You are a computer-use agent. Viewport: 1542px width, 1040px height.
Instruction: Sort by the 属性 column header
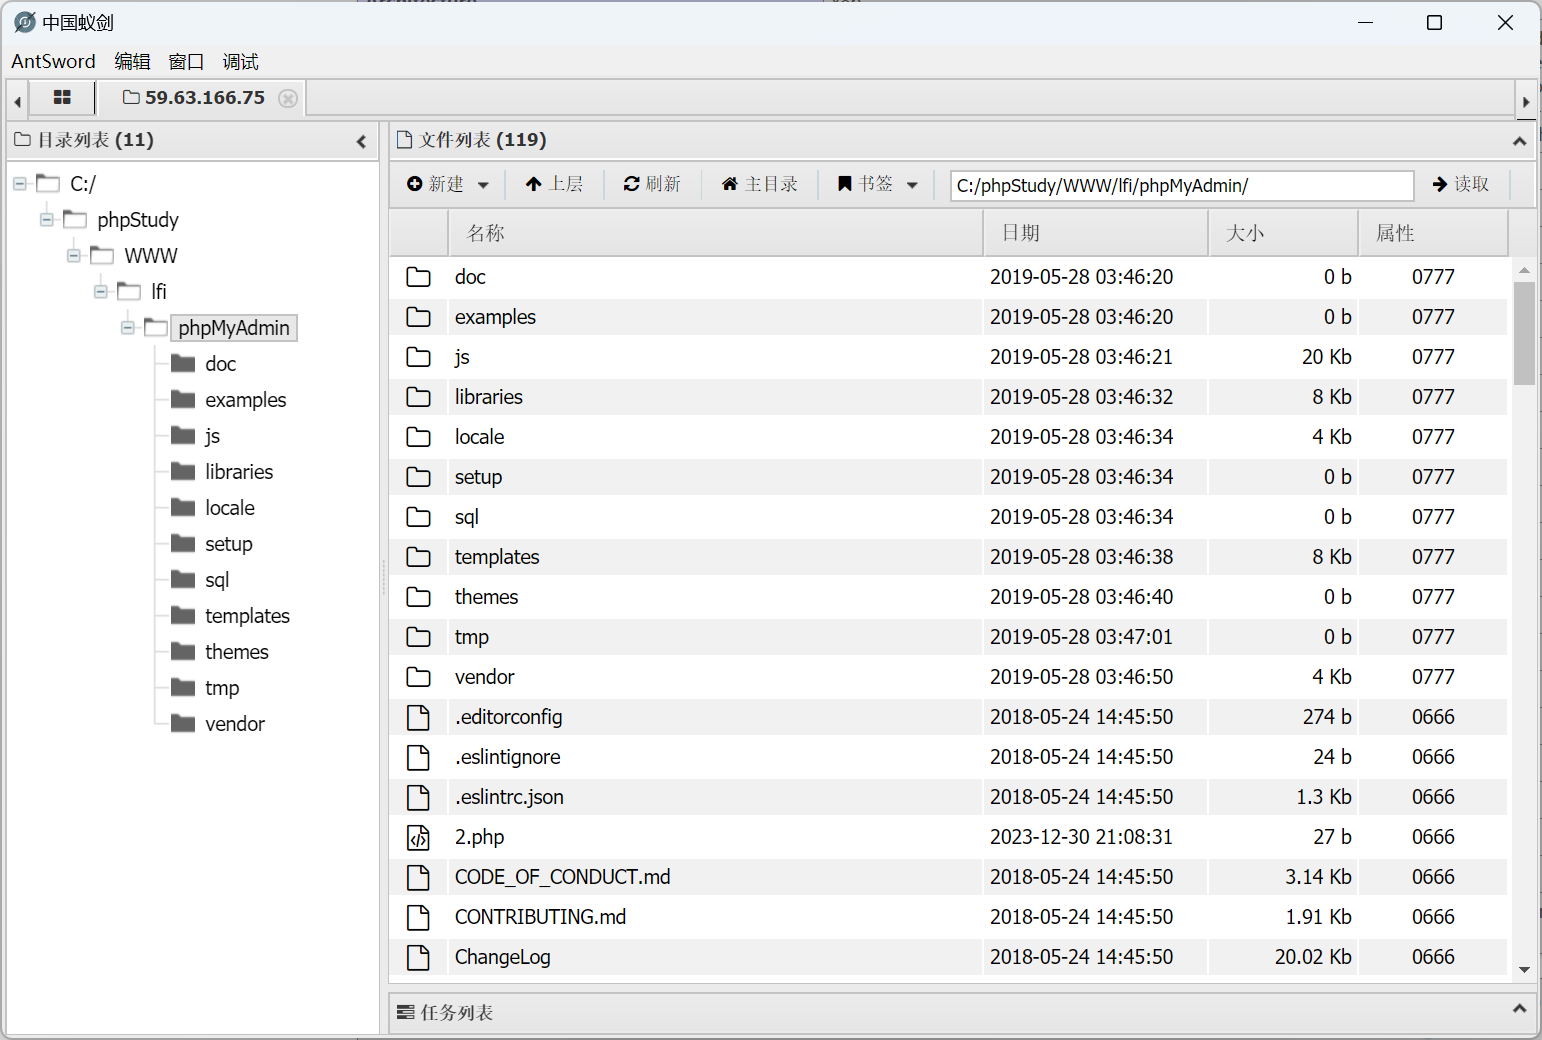(1433, 233)
